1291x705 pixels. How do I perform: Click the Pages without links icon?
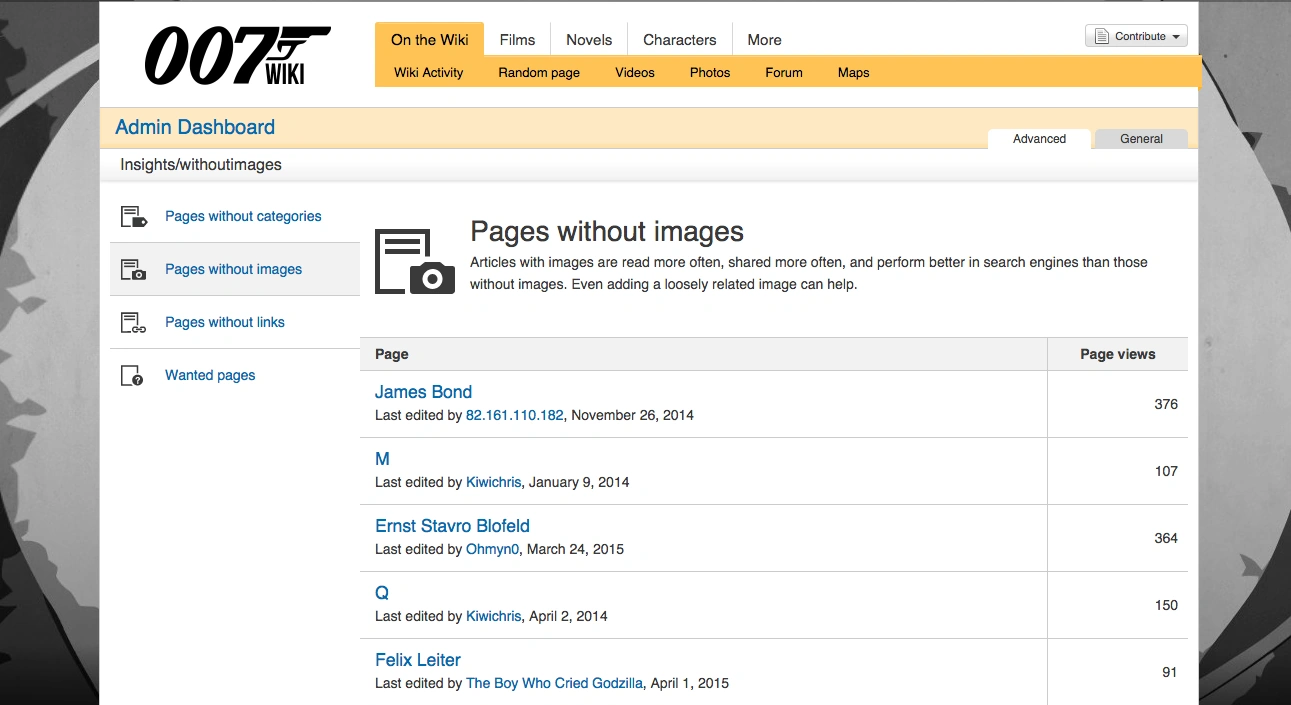[x=133, y=322]
